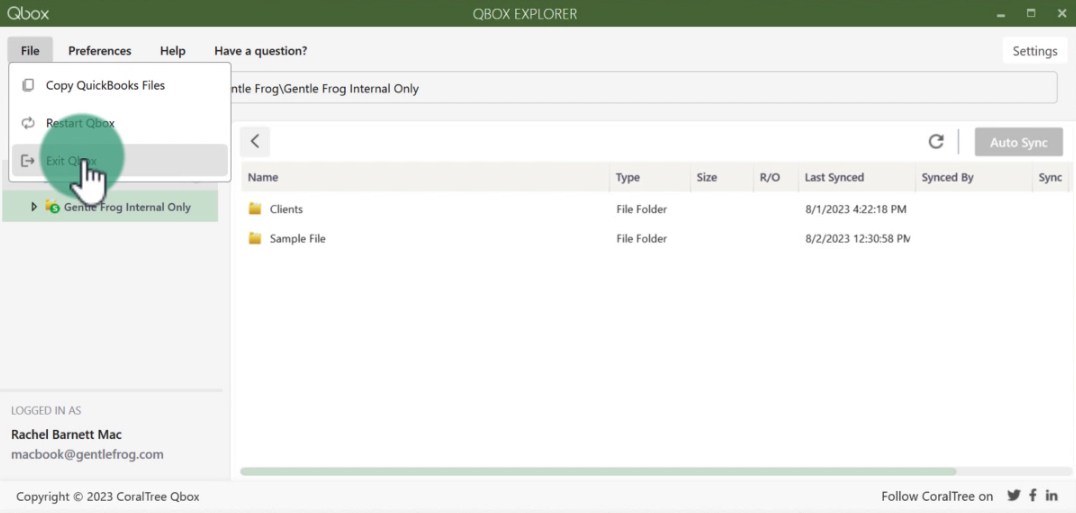Choose Copy QuickBooks Files from File menu

click(119, 86)
